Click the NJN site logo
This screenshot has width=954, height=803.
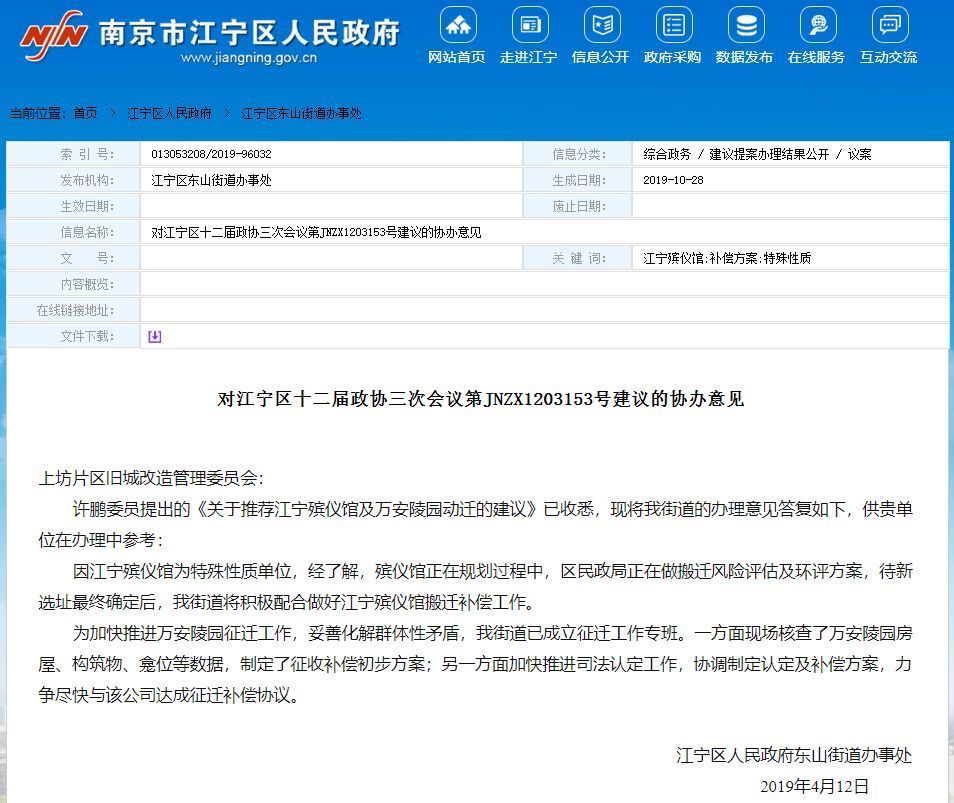[54, 35]
